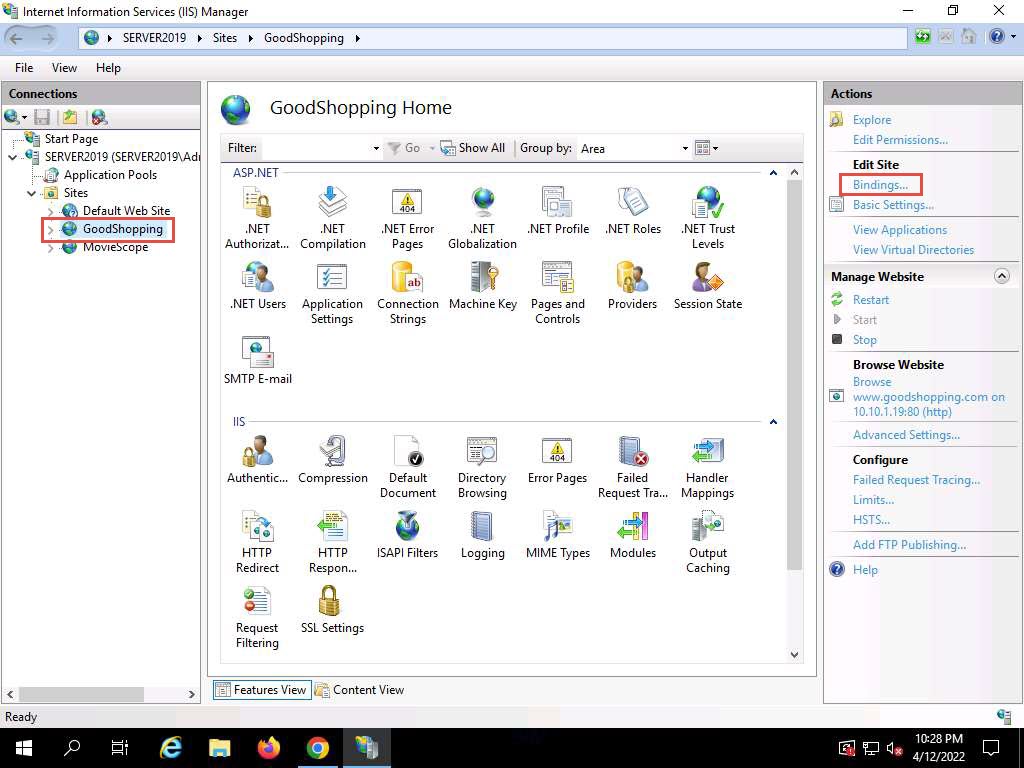The width and height of the screenshot is (1024, 768).
Task: Click inside the Filter input field
Action: click(315, 148)
